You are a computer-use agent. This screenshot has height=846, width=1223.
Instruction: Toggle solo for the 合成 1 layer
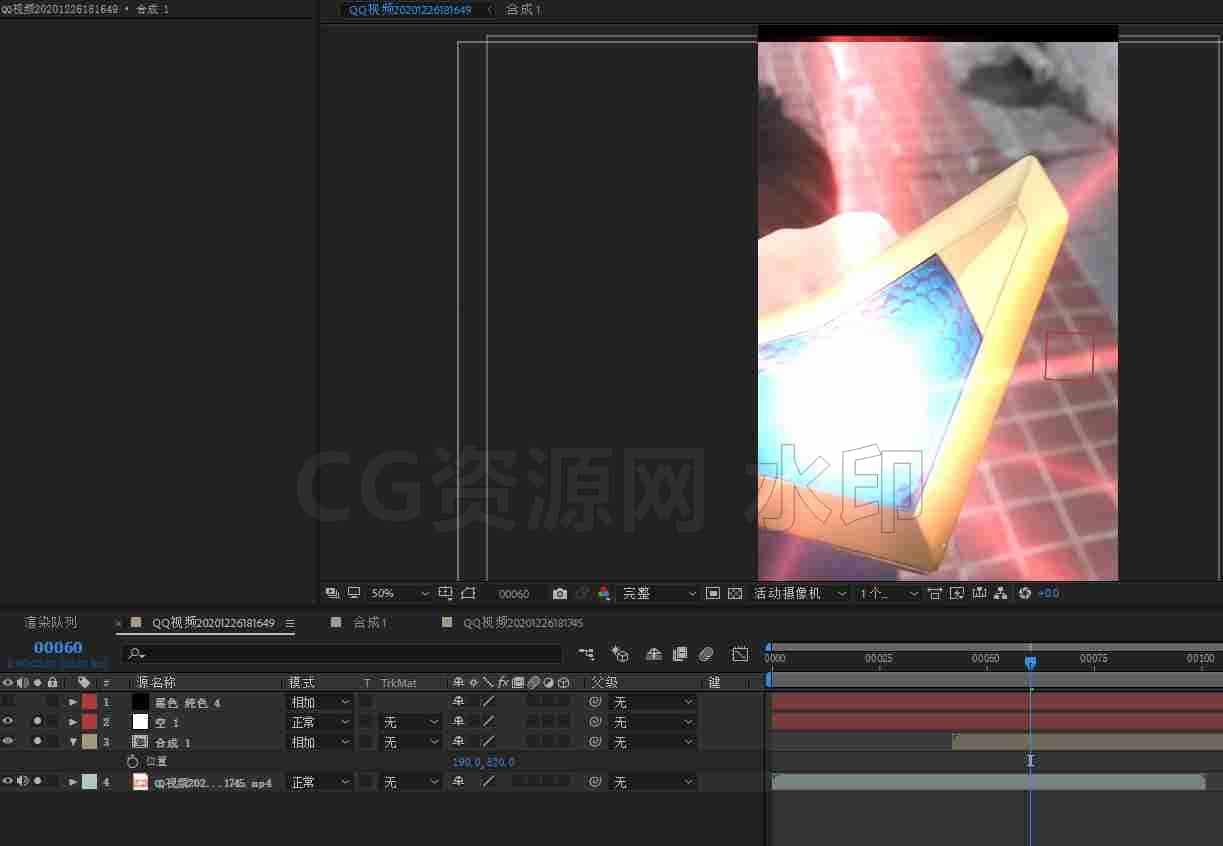(x=37, y=742)
